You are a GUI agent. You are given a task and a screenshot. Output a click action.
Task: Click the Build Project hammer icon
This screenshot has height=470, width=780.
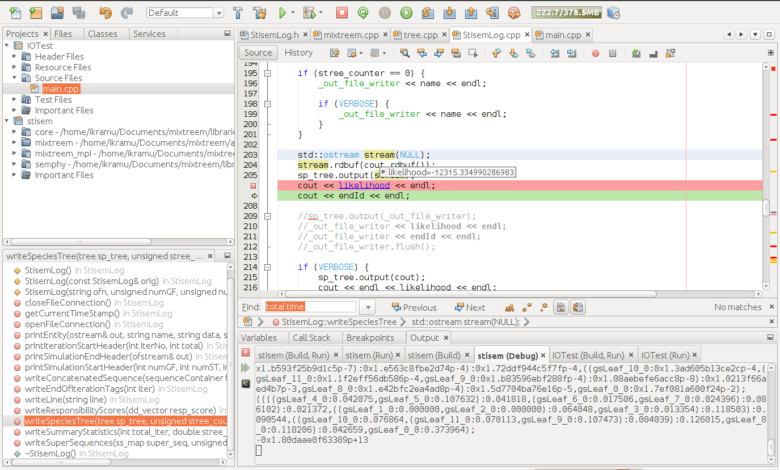point(237,13)
